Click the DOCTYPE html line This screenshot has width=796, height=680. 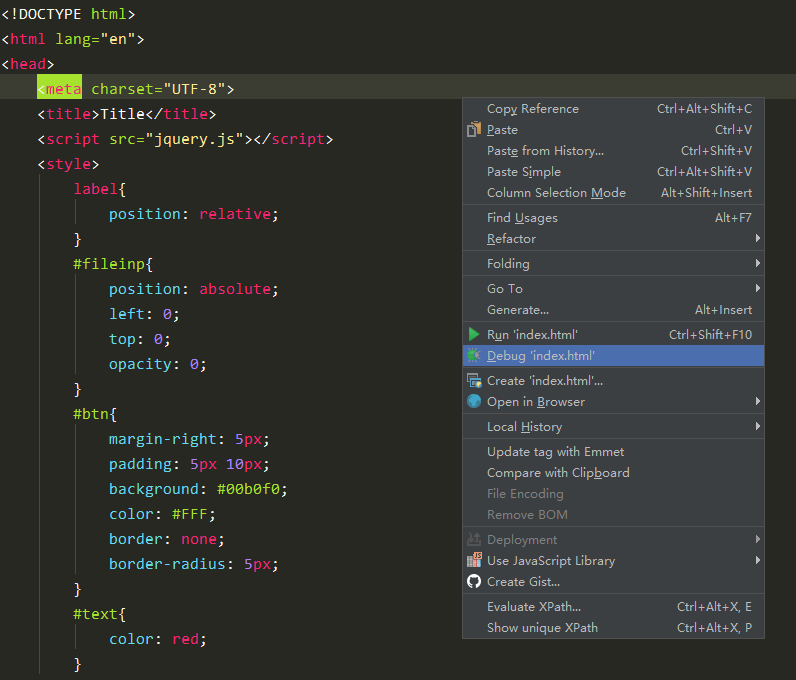tap(68, 14)
